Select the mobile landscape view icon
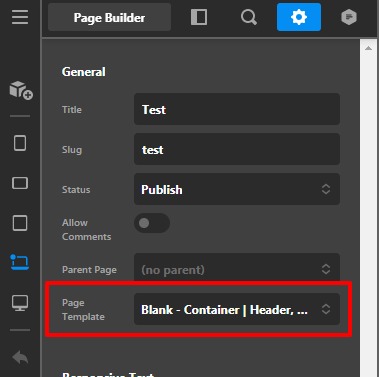The height and width of the screenshot is (377, 379). point(20,183)
